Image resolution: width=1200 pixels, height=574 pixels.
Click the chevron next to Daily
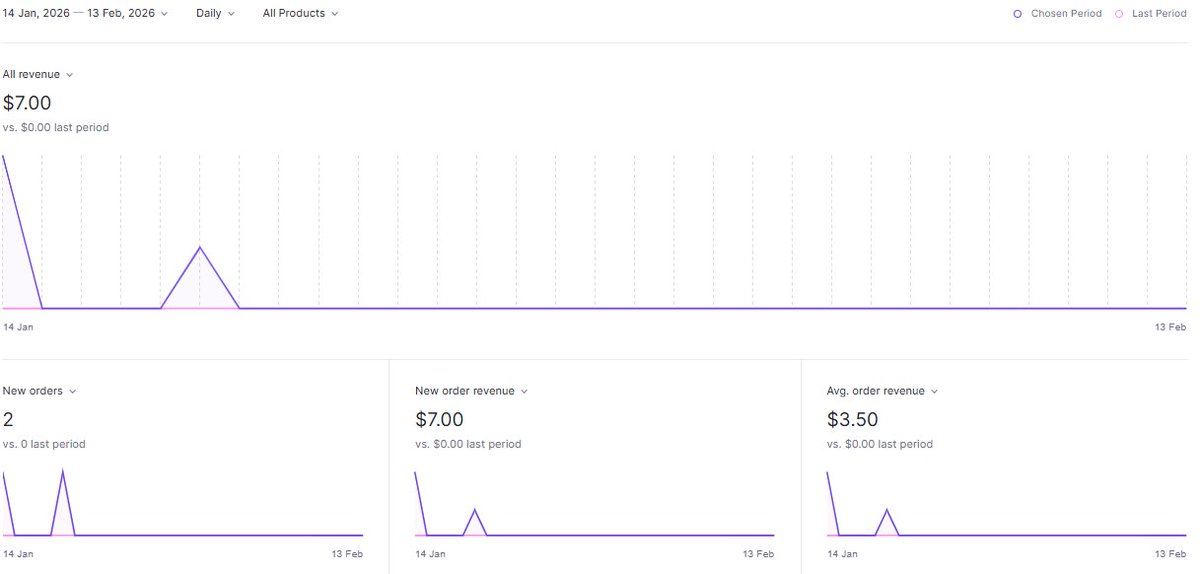click(x=231, y=14)
